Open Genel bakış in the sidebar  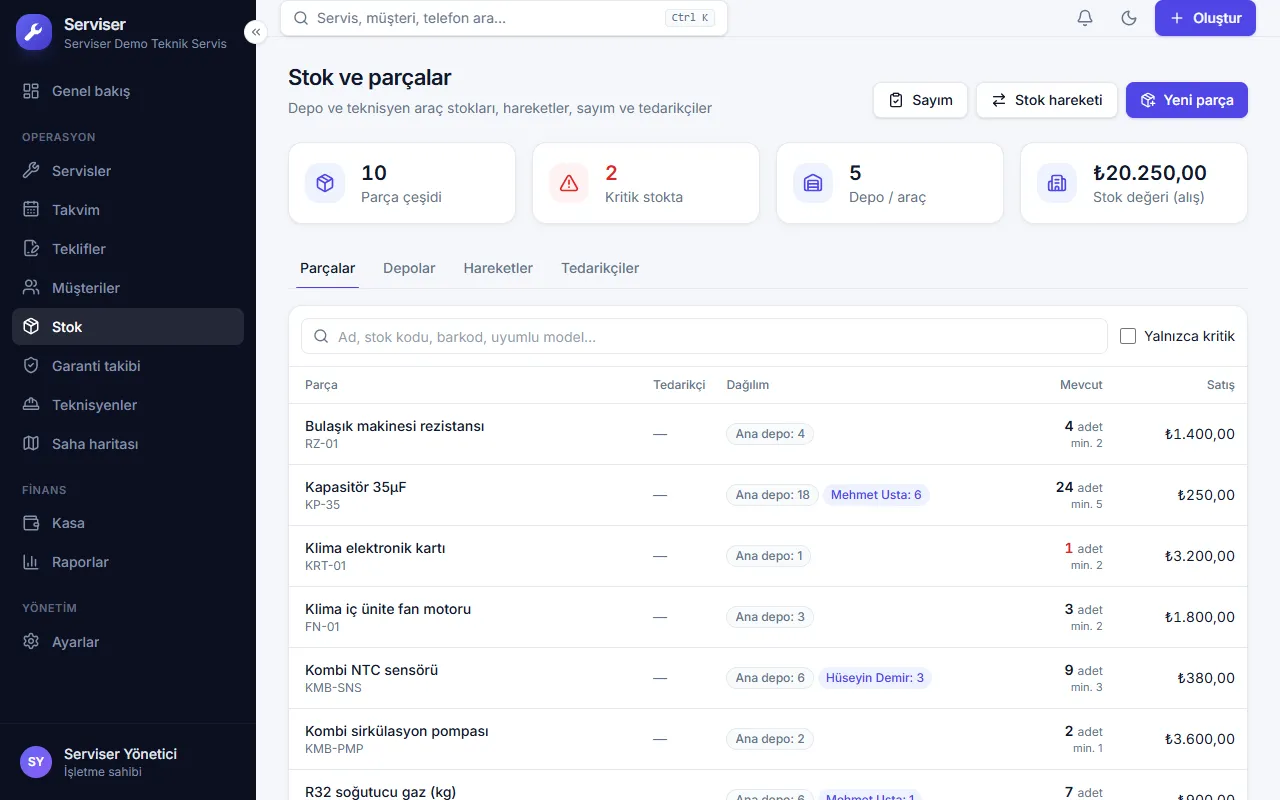point(128,91)
